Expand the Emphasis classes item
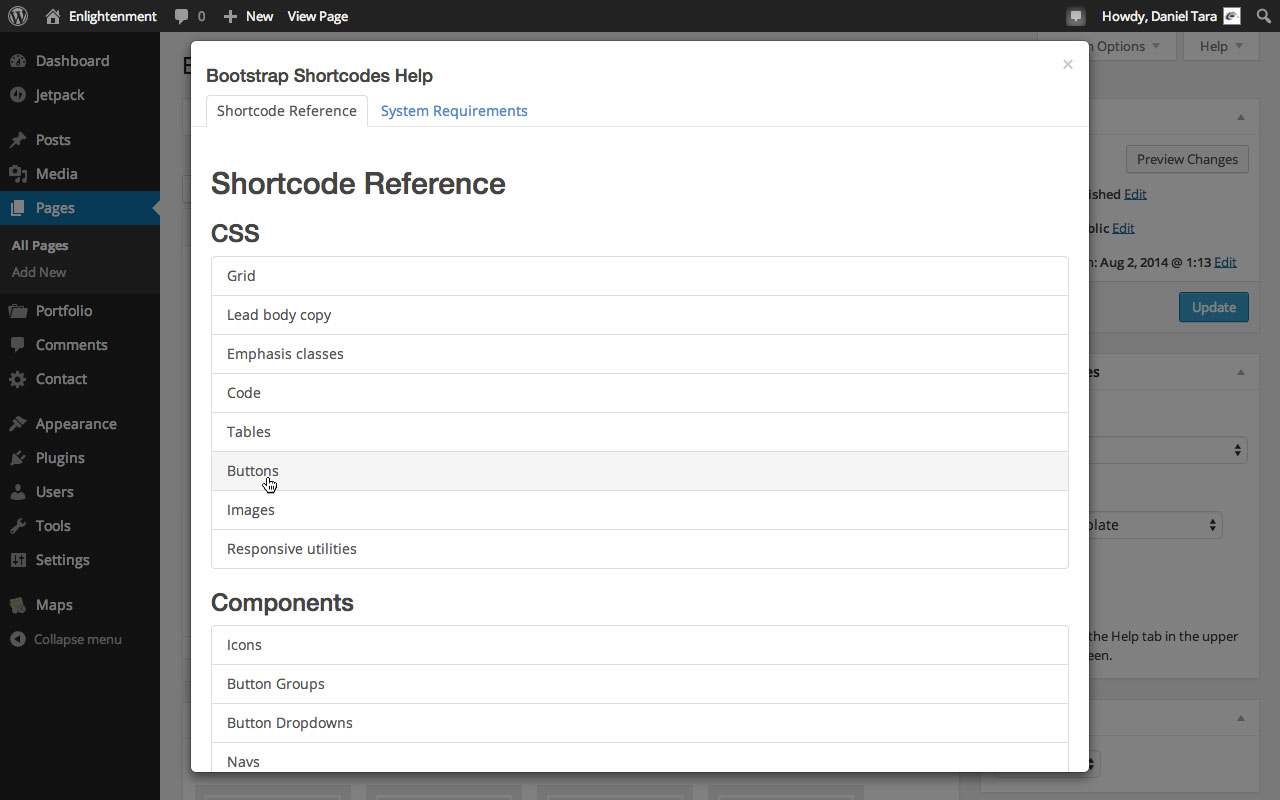 640,354
